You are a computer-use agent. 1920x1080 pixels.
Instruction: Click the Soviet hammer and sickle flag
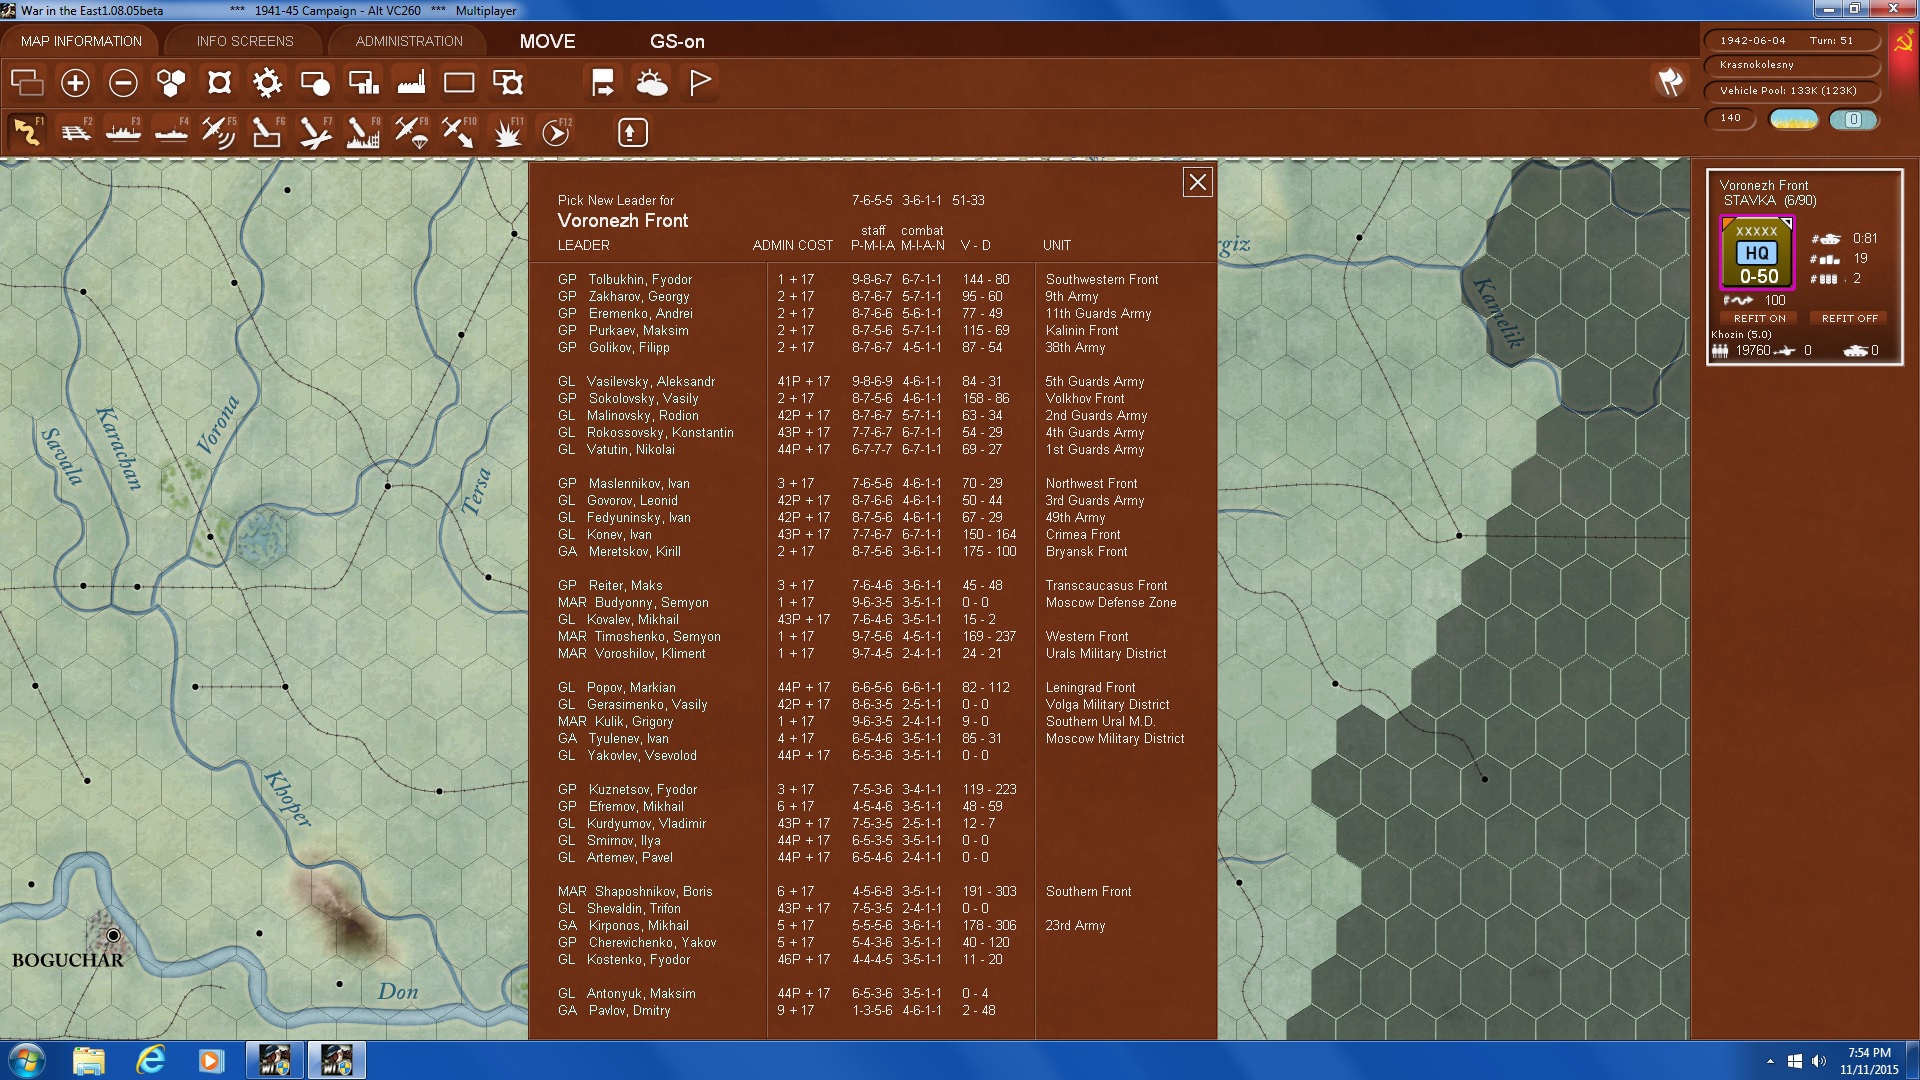coord(1903,42)
